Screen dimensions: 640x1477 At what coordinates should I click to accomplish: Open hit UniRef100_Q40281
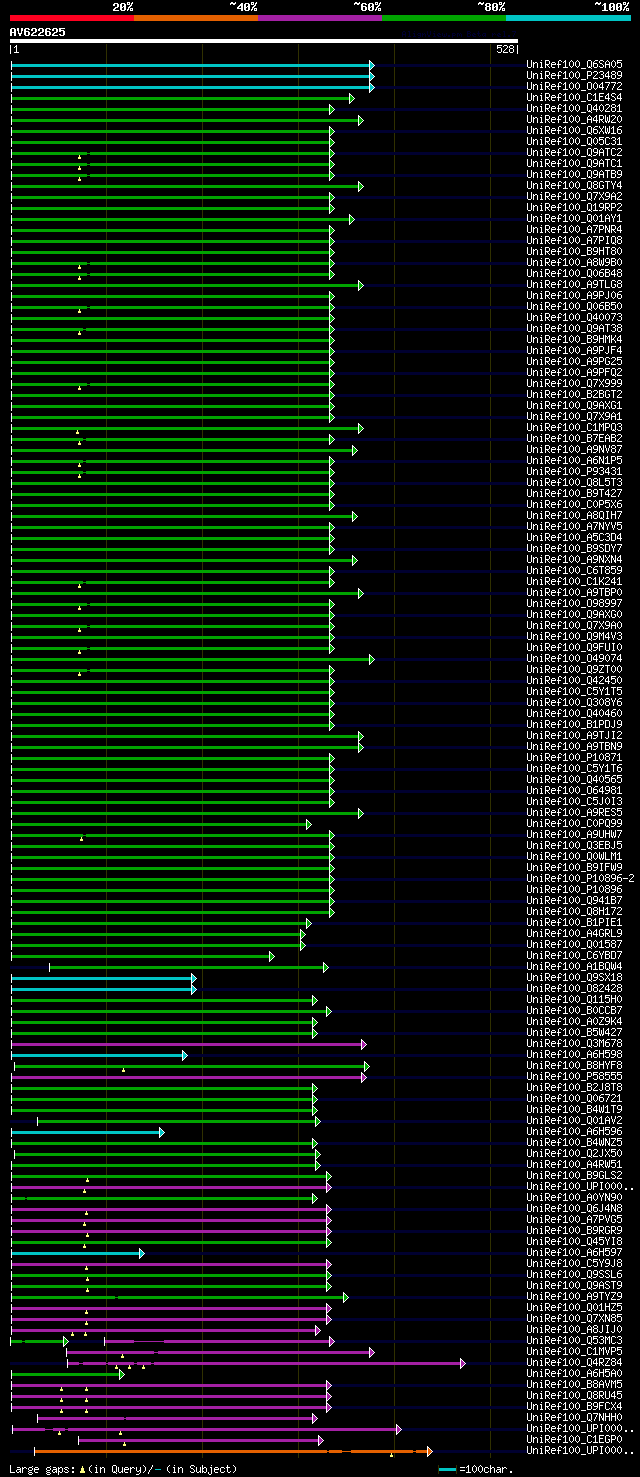click(x=574, y=109)
